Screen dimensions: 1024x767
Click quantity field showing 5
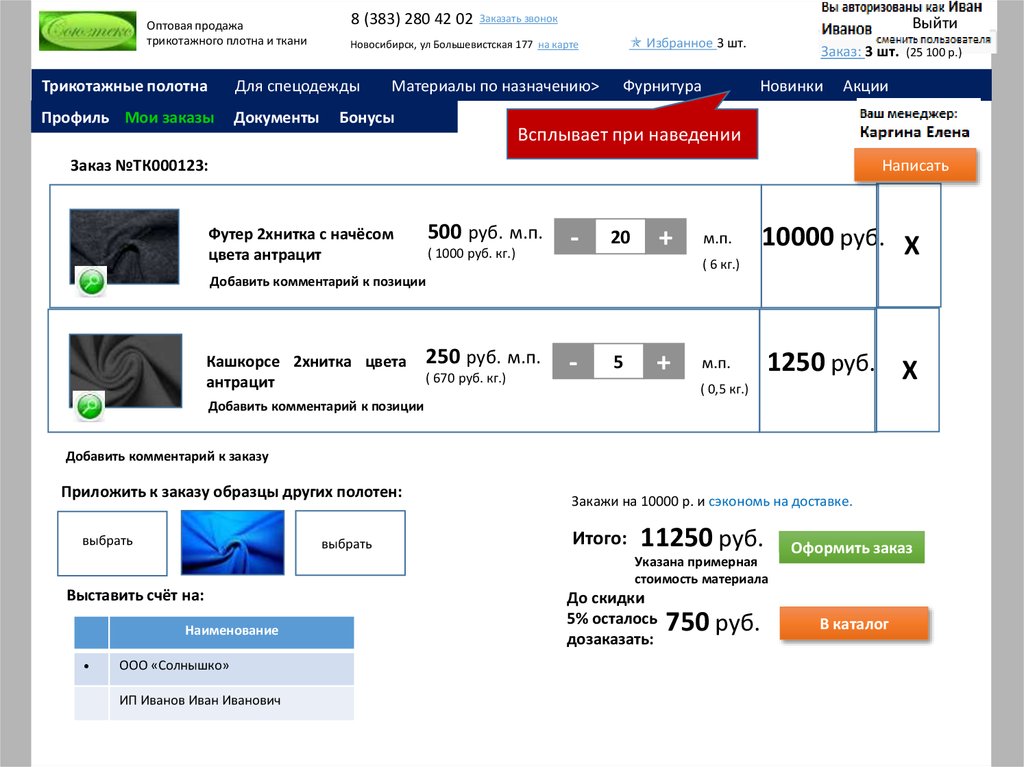618,361
